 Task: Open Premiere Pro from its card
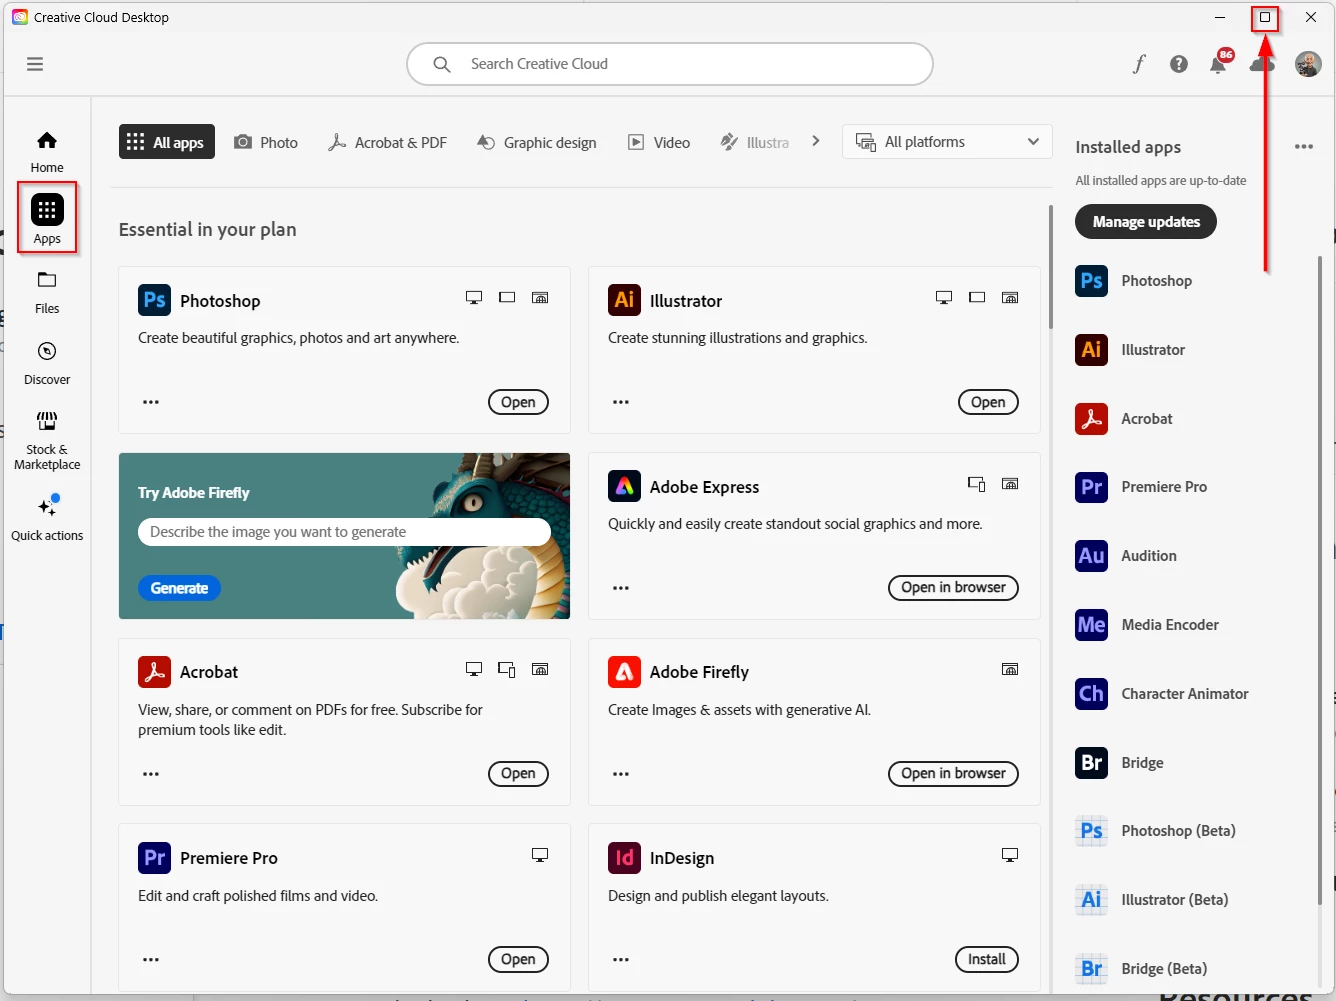coord(518,960)
